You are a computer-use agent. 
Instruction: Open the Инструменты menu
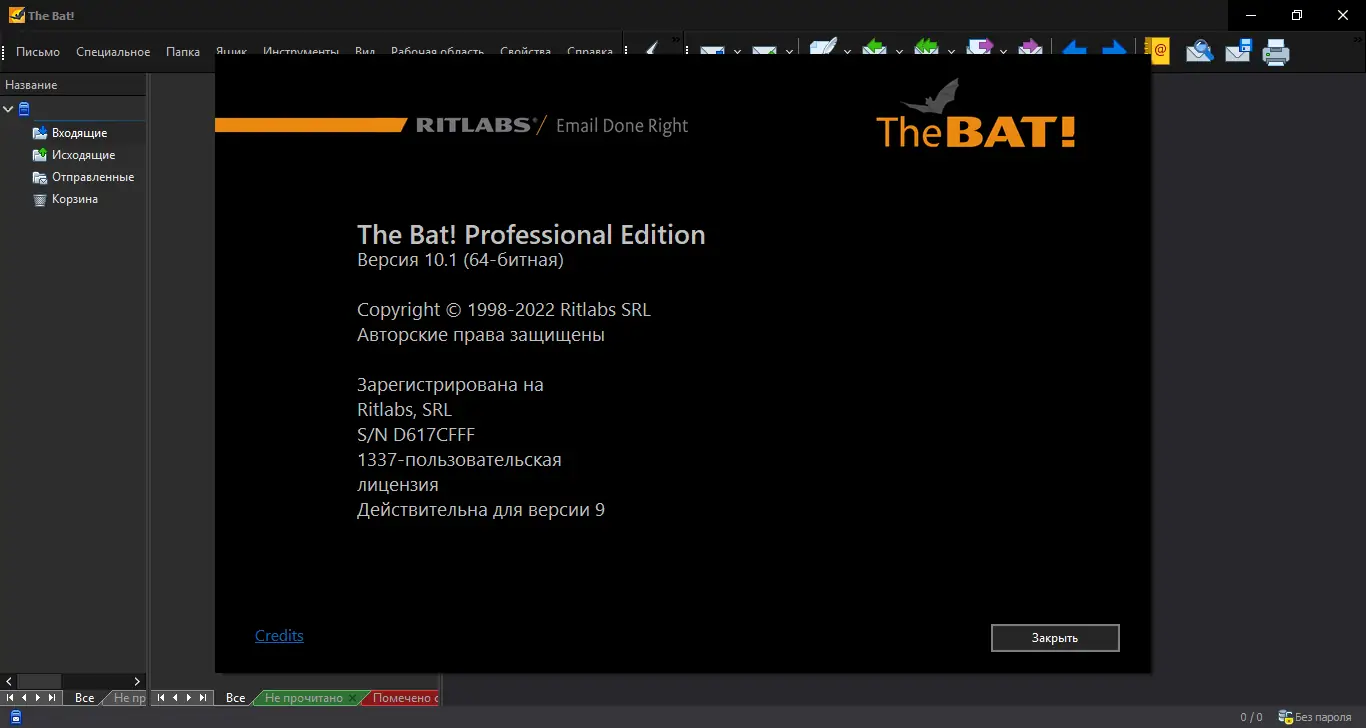pyautogui.click(x=301, y=52)
